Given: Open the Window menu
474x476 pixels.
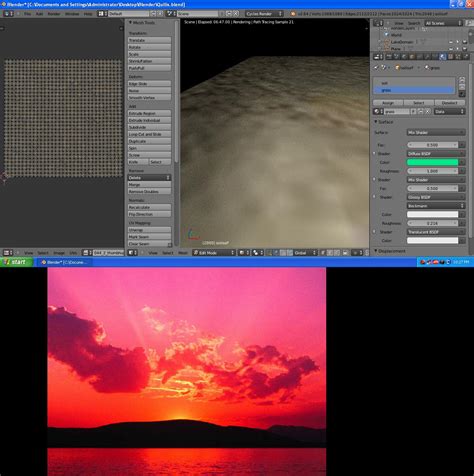Looking at the screenshot, I should 72,14.
